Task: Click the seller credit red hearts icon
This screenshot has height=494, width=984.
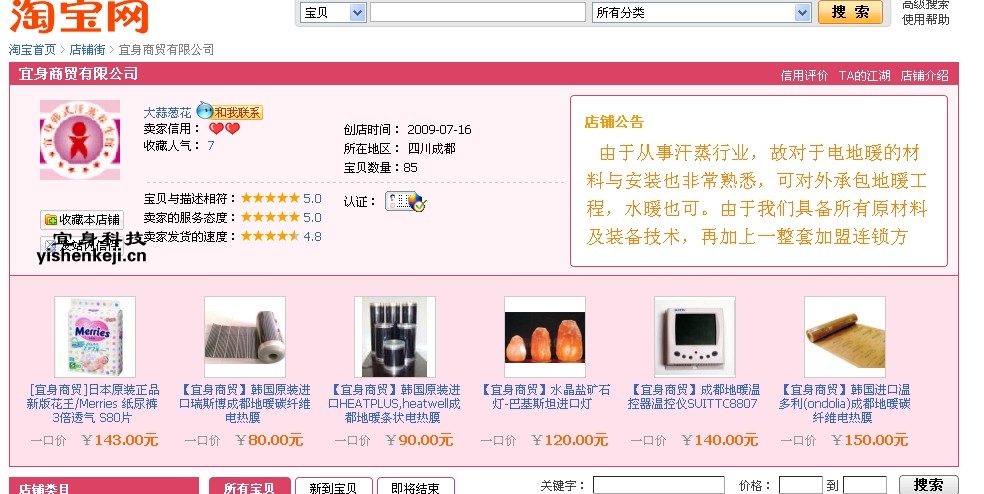Action: point(225,129)
